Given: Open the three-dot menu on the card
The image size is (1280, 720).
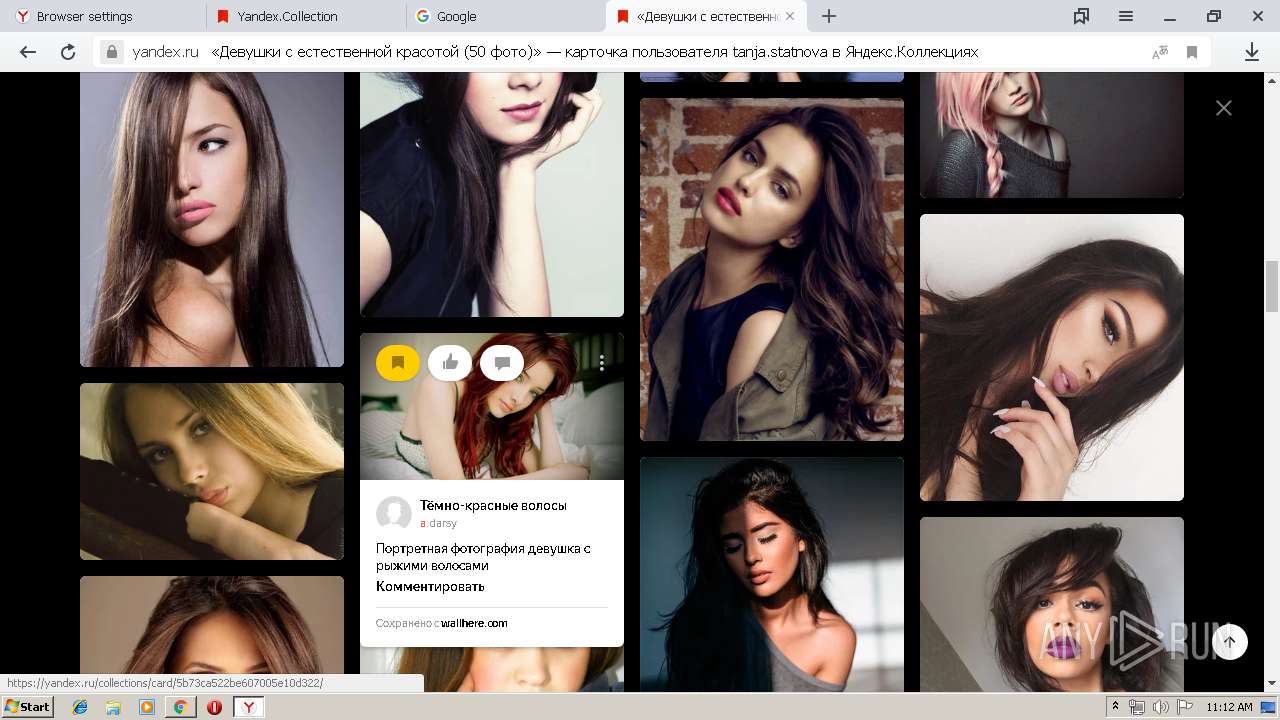Looking at the screenshot, I should click(x=602, y=363).
